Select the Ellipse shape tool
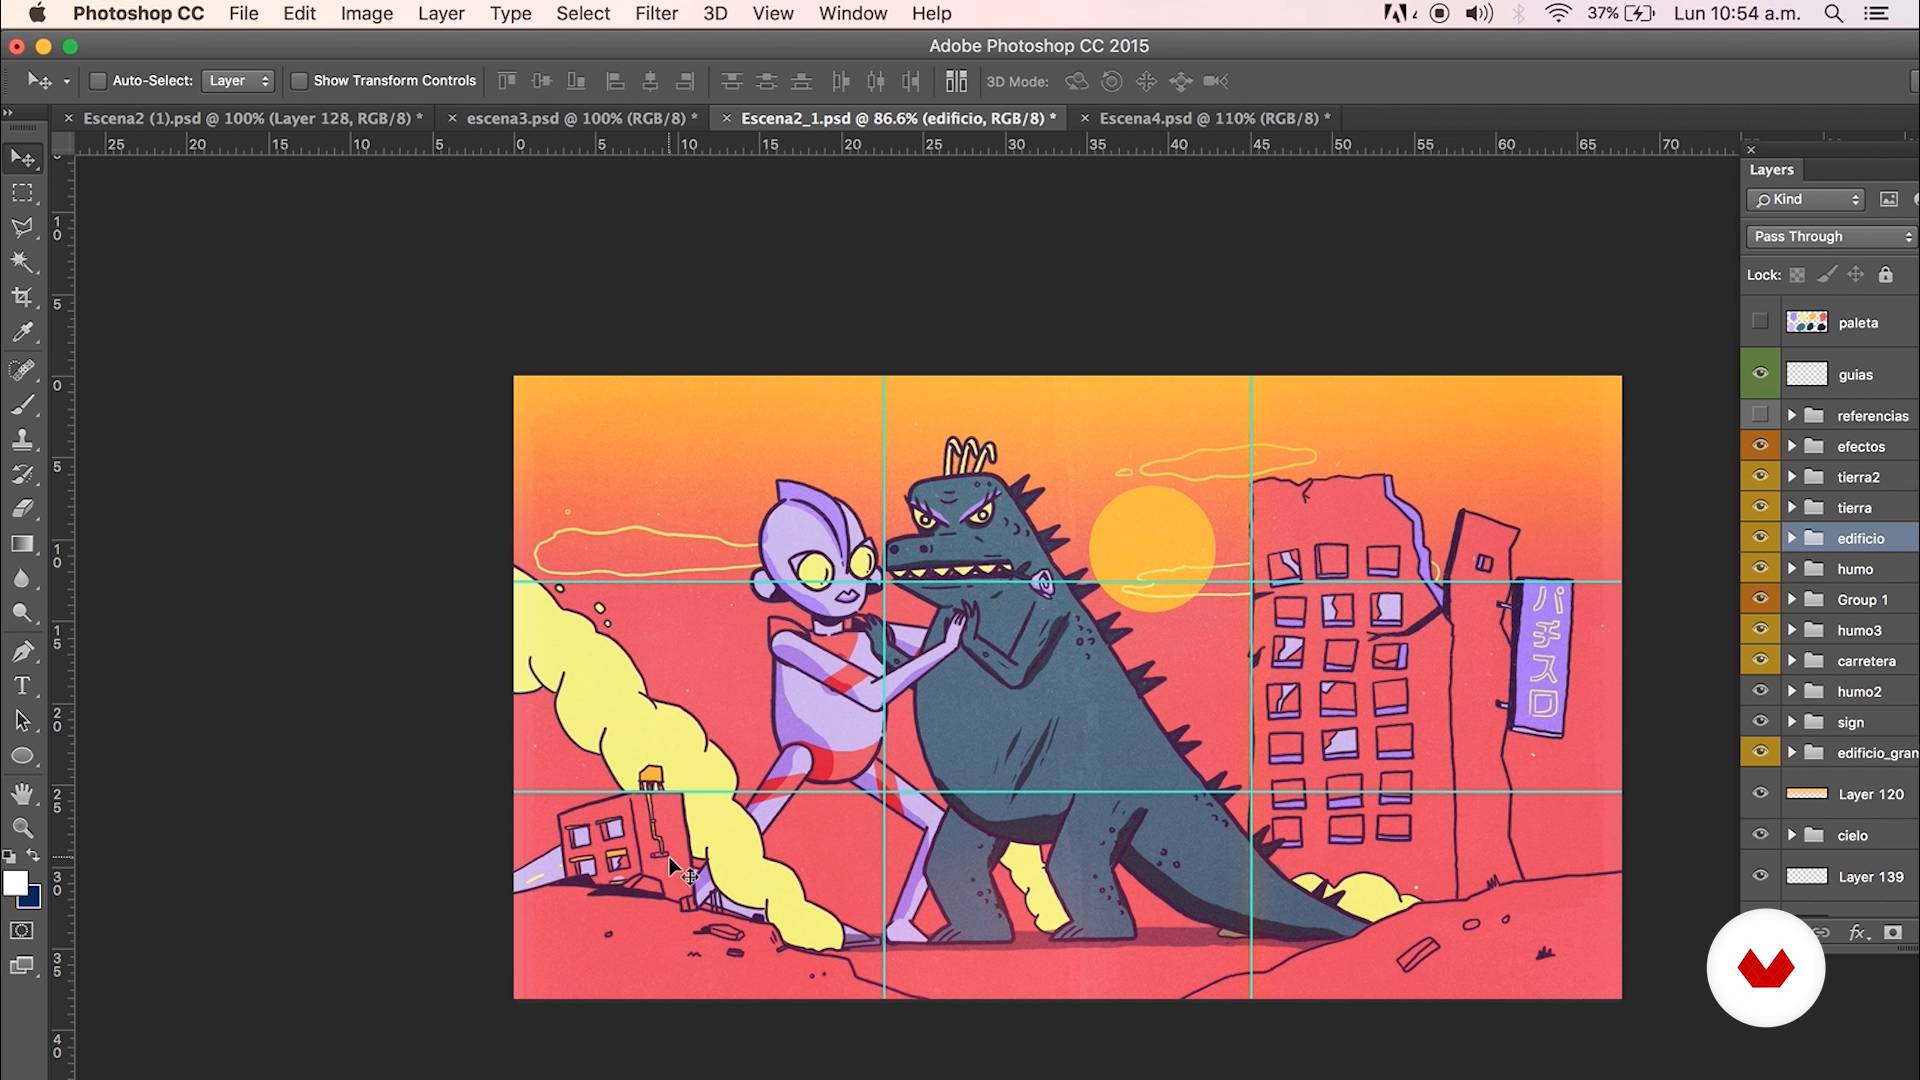Image resolution: width=1920 pixels, height=1080 pixels. [22, 756]
